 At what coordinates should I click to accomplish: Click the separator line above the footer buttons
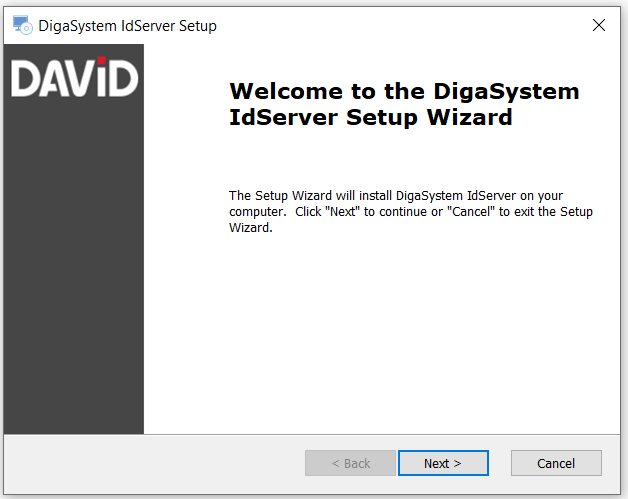pos(314,434)
